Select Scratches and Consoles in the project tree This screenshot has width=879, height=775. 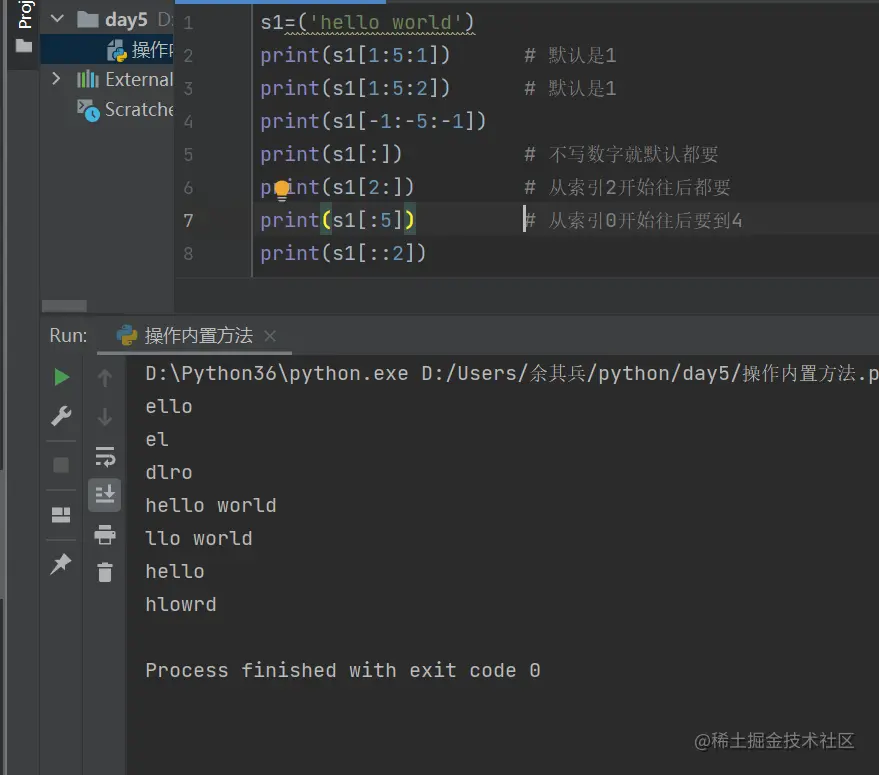126,109
